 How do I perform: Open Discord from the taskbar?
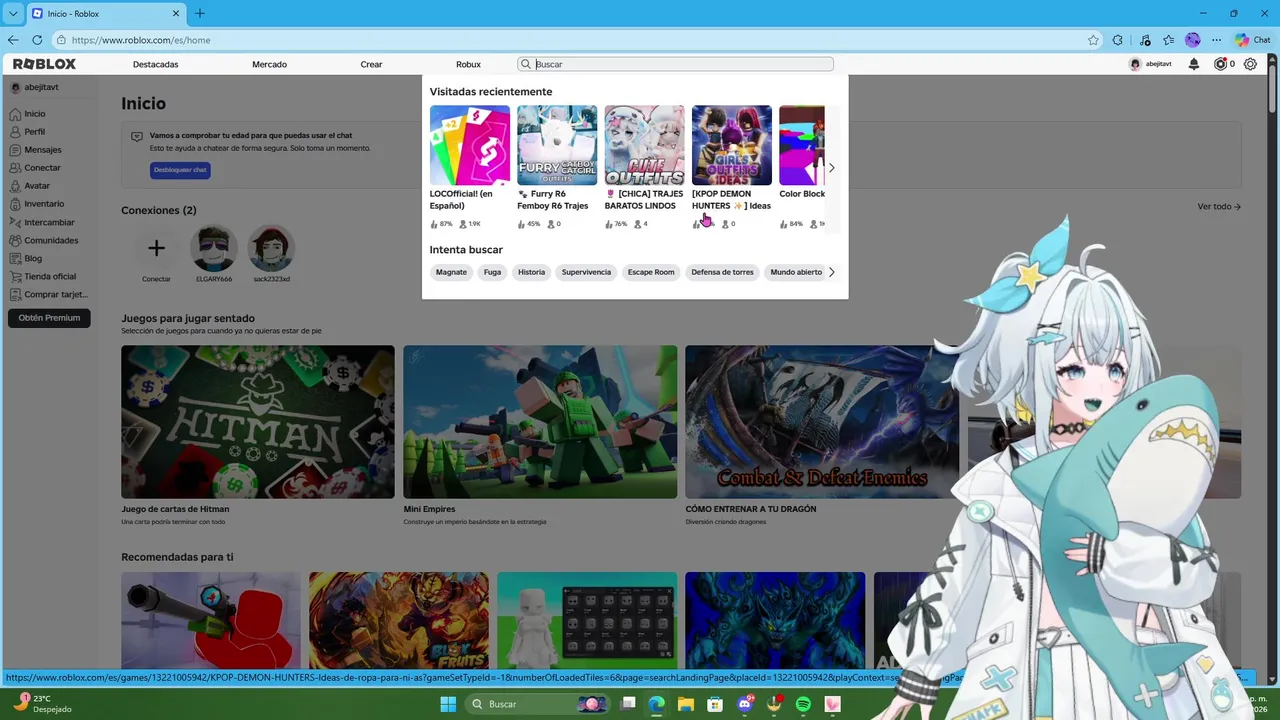[x=744, y=704]
